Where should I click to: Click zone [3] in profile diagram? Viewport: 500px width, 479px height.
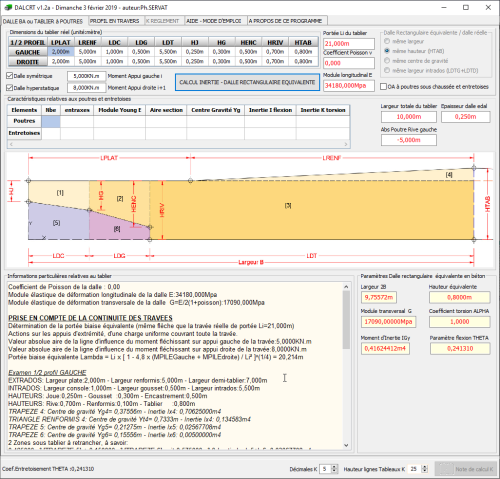[x=288, y=206]
